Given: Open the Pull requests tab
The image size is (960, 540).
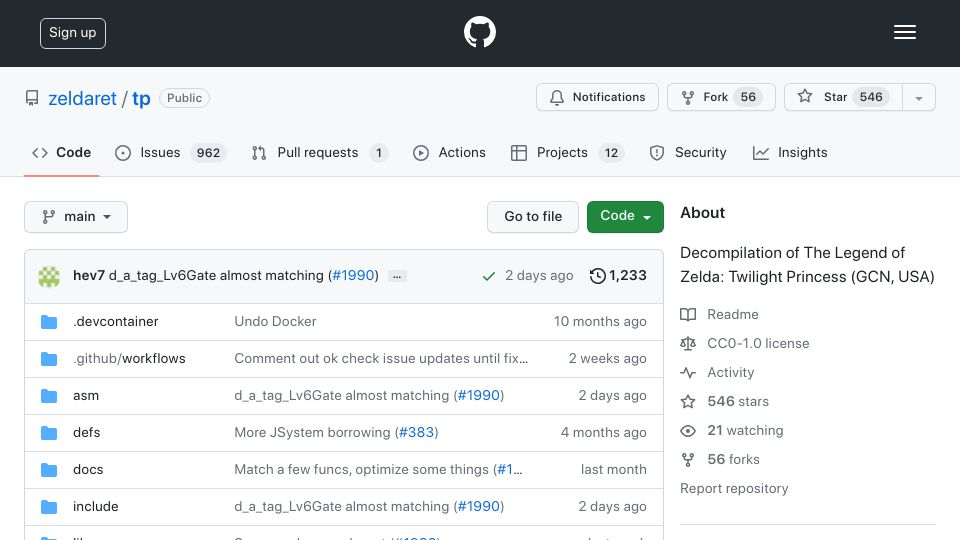Looking at the screenshot, I should point(320,152).
